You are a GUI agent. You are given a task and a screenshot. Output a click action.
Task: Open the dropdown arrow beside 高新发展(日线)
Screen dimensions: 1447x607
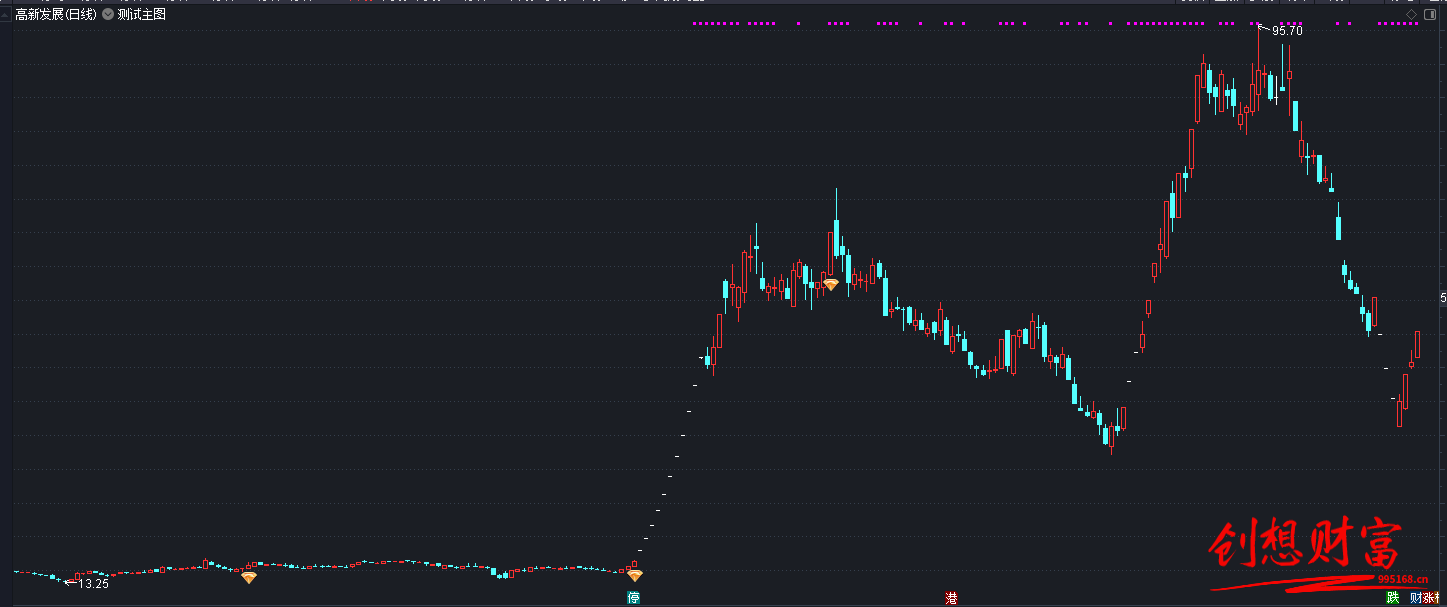(108, 15)
